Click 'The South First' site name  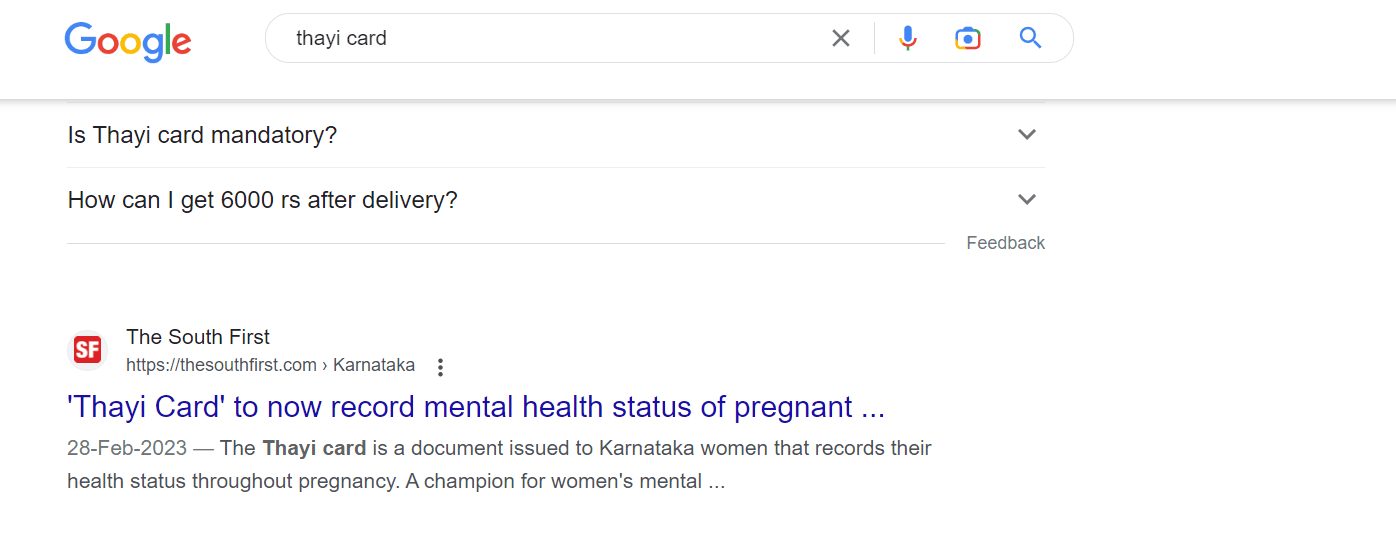click(198, 337)
